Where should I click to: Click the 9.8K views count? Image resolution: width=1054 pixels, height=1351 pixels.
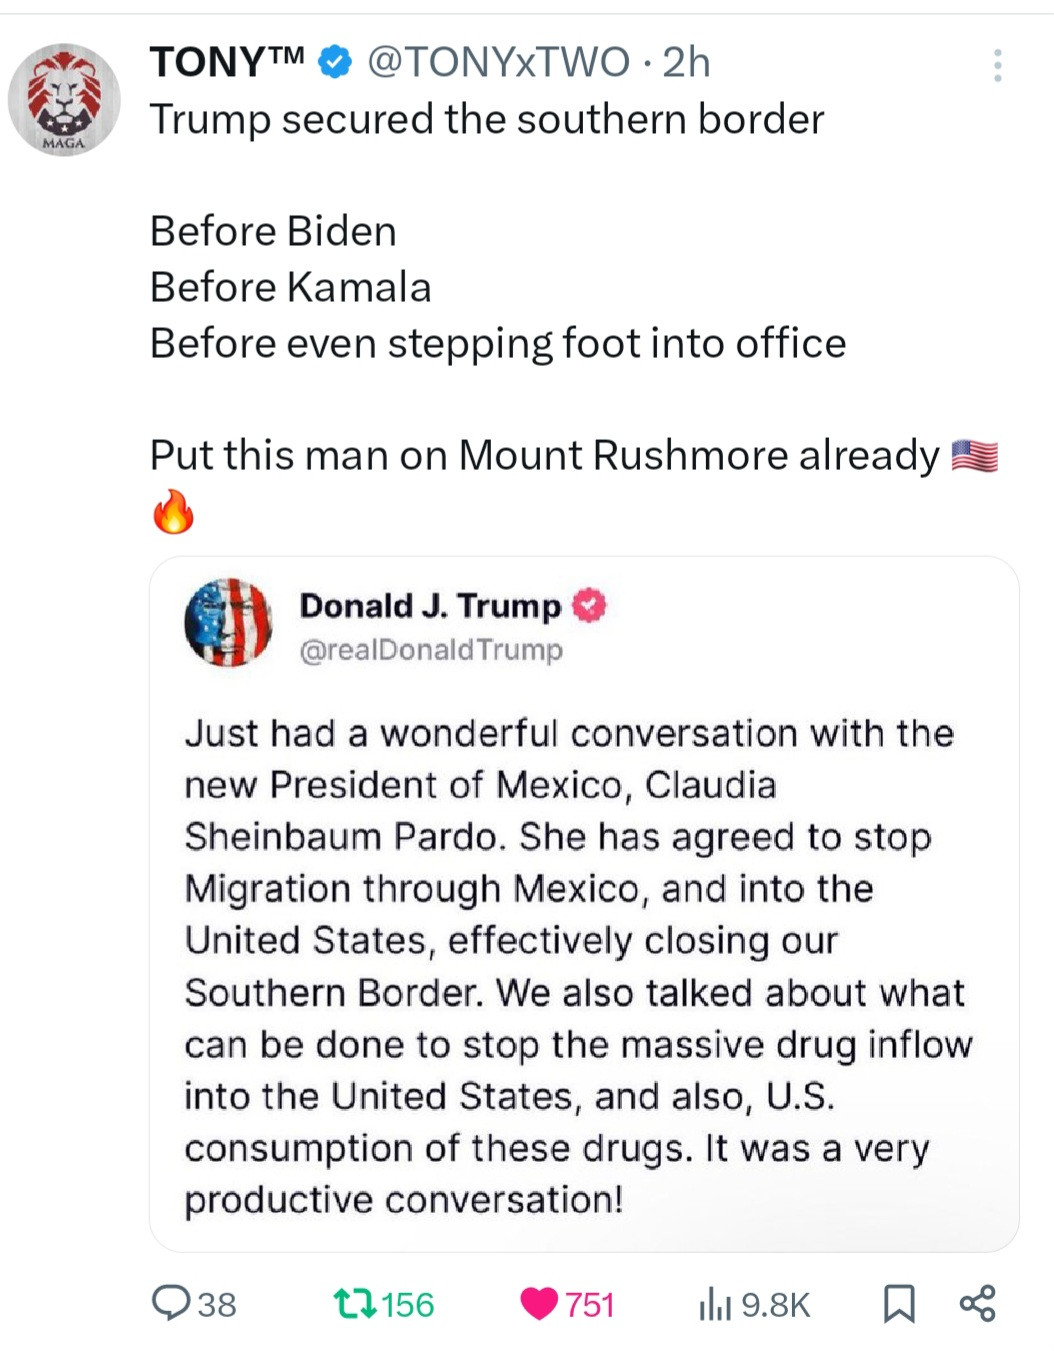[x=775, y=1304]
